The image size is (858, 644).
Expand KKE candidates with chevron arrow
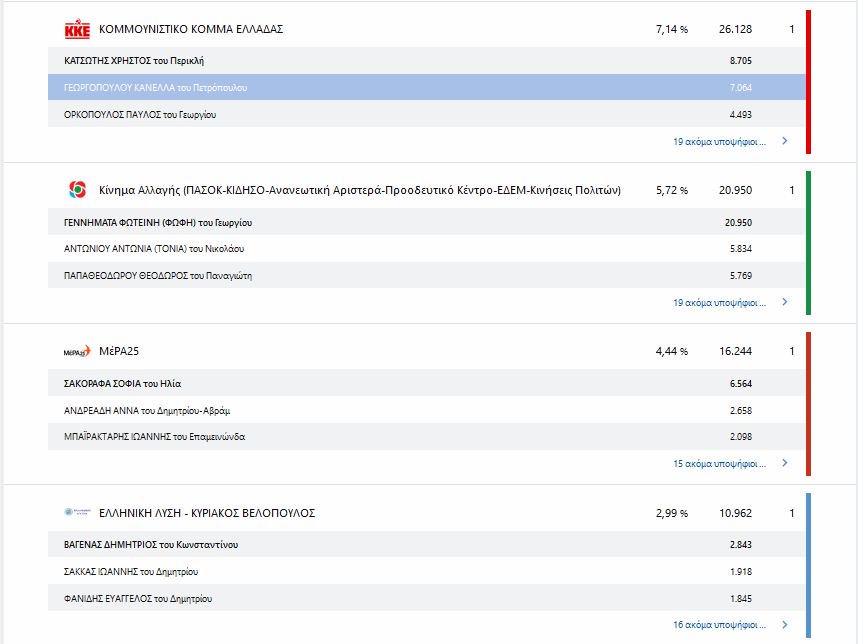785,141
